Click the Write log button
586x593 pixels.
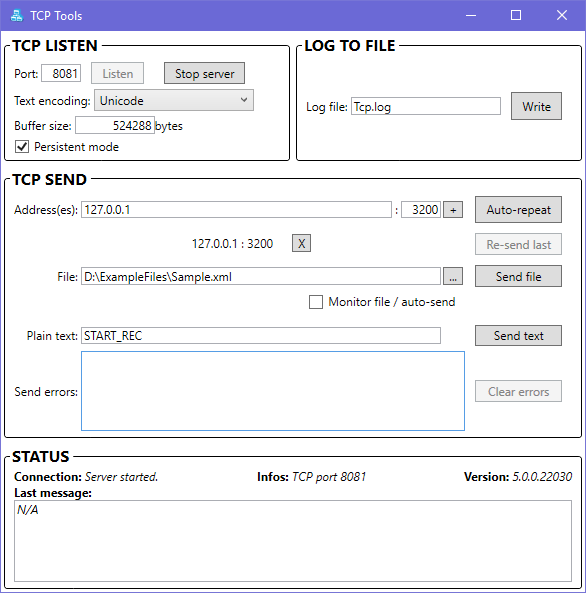(536, 106)
